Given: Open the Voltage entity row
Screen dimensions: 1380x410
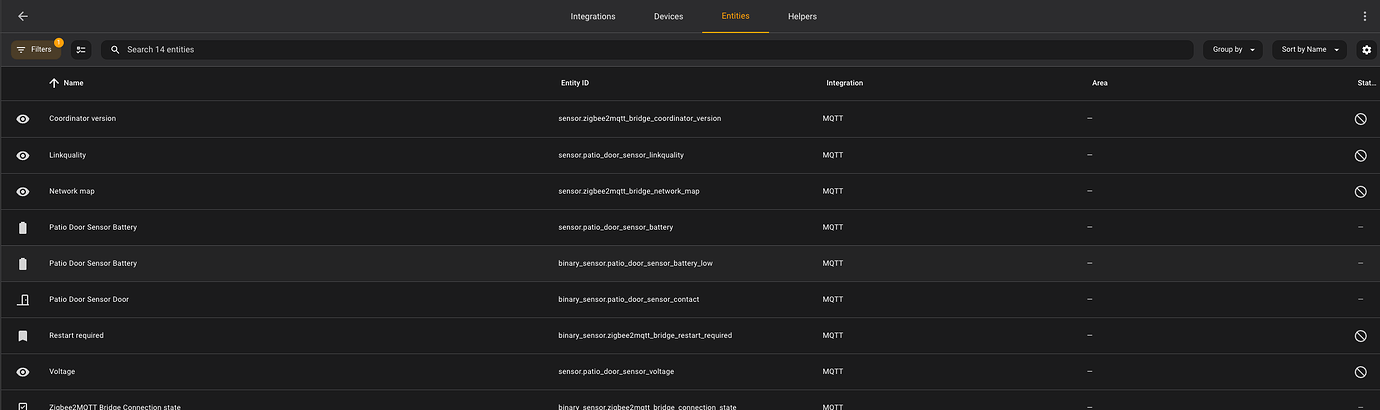Looking at the screenshot, I should click(x=690, y=371).
